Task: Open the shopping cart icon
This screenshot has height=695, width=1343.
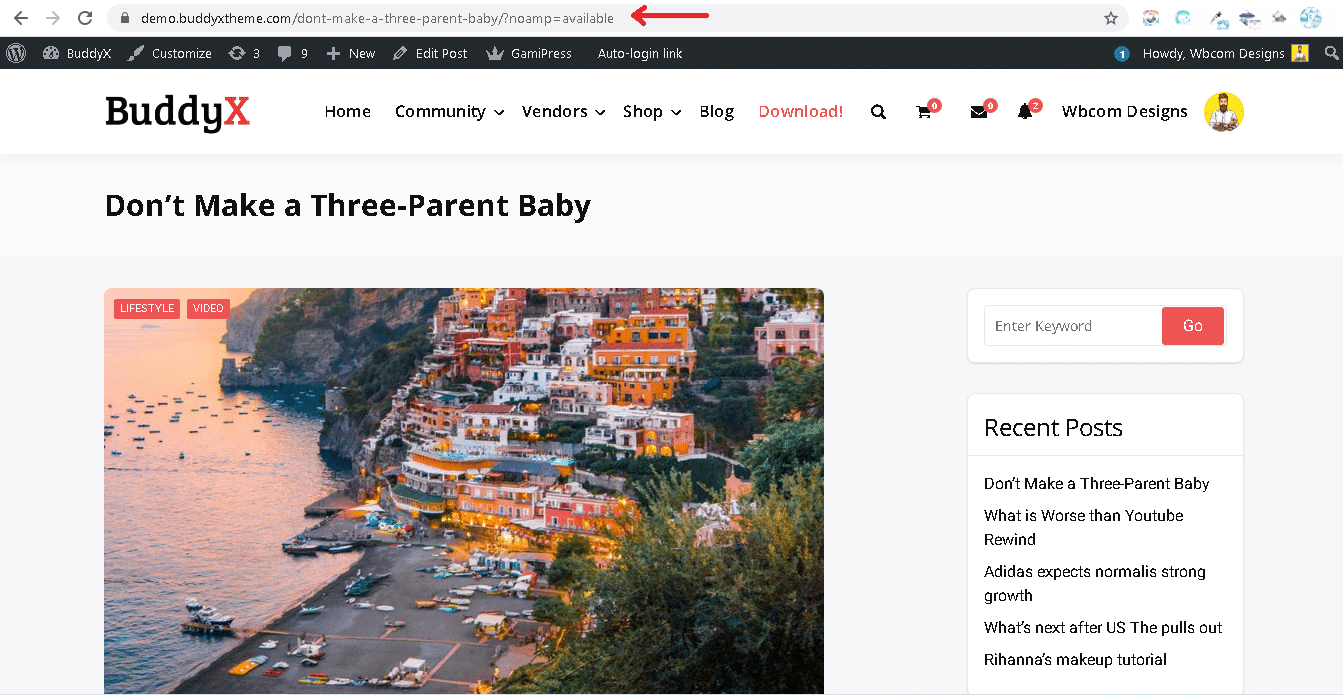Action: point(925,112)
